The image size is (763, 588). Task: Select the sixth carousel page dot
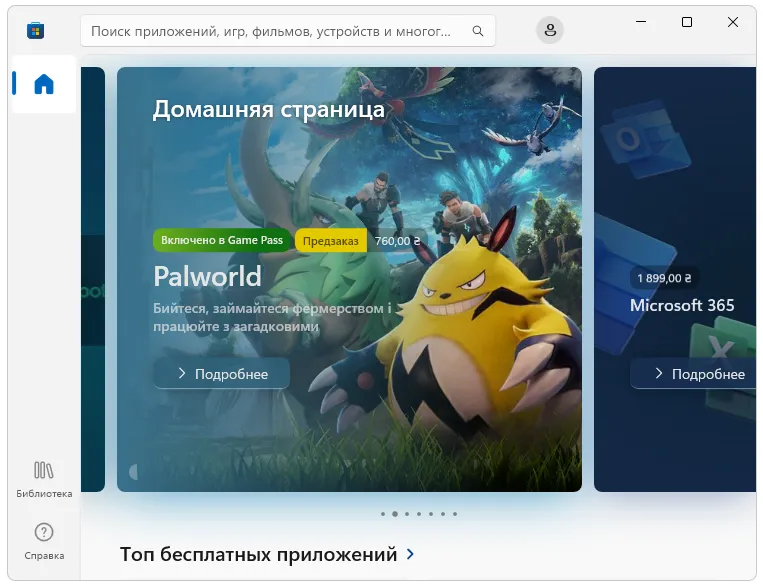pyautogui.click(x=443, y=514)
